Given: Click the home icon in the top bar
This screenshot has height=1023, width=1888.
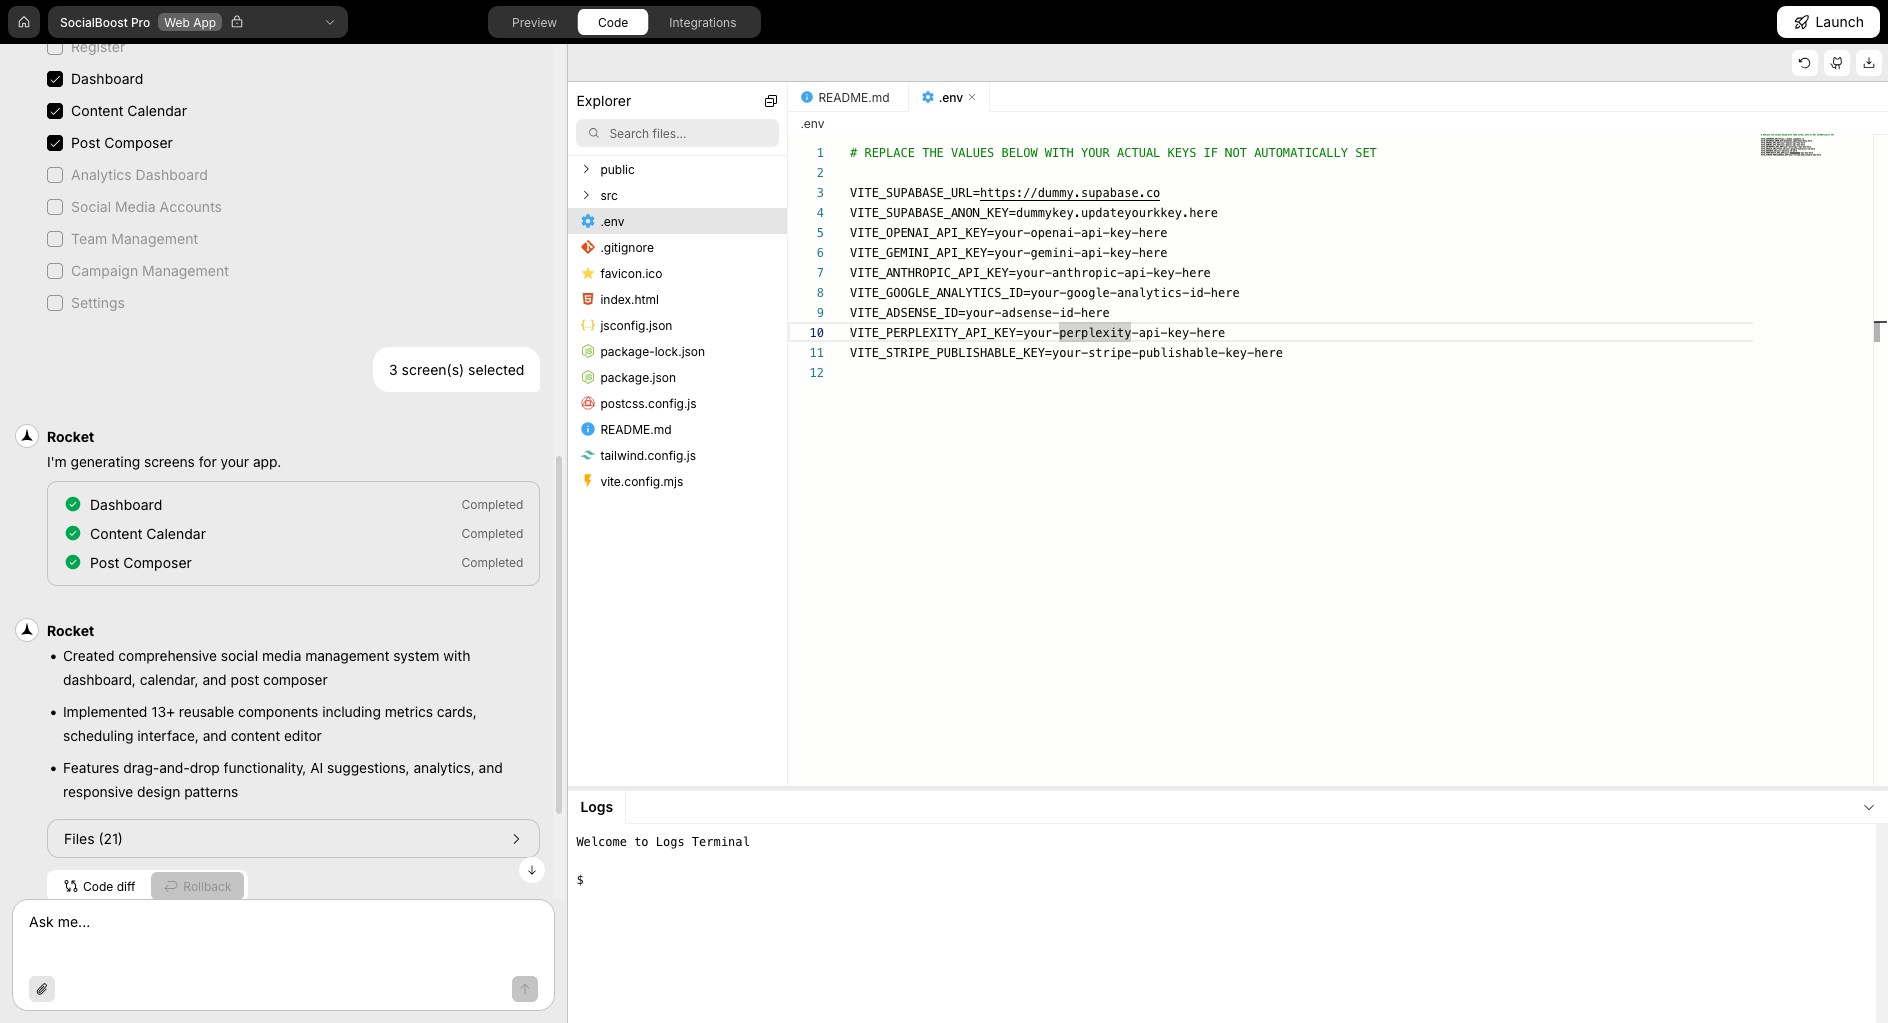Looking at the screenshot, I should 23,21.
